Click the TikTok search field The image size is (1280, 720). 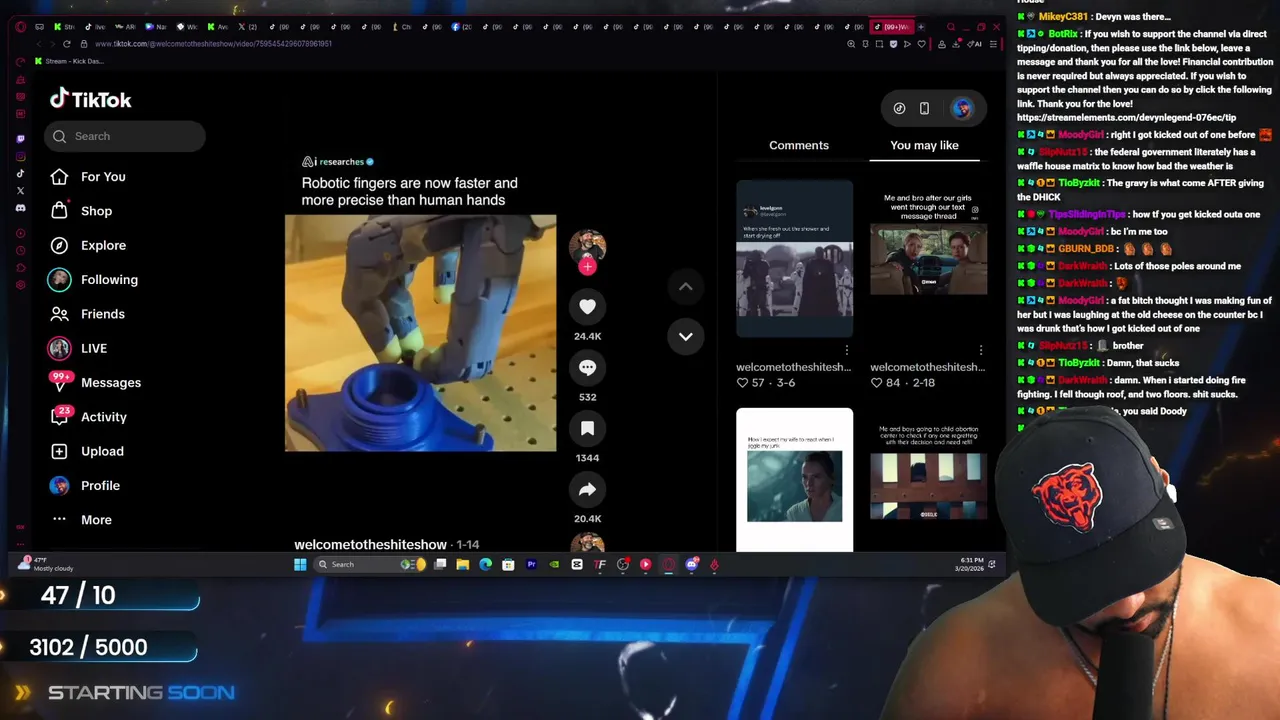pos(125,136)
